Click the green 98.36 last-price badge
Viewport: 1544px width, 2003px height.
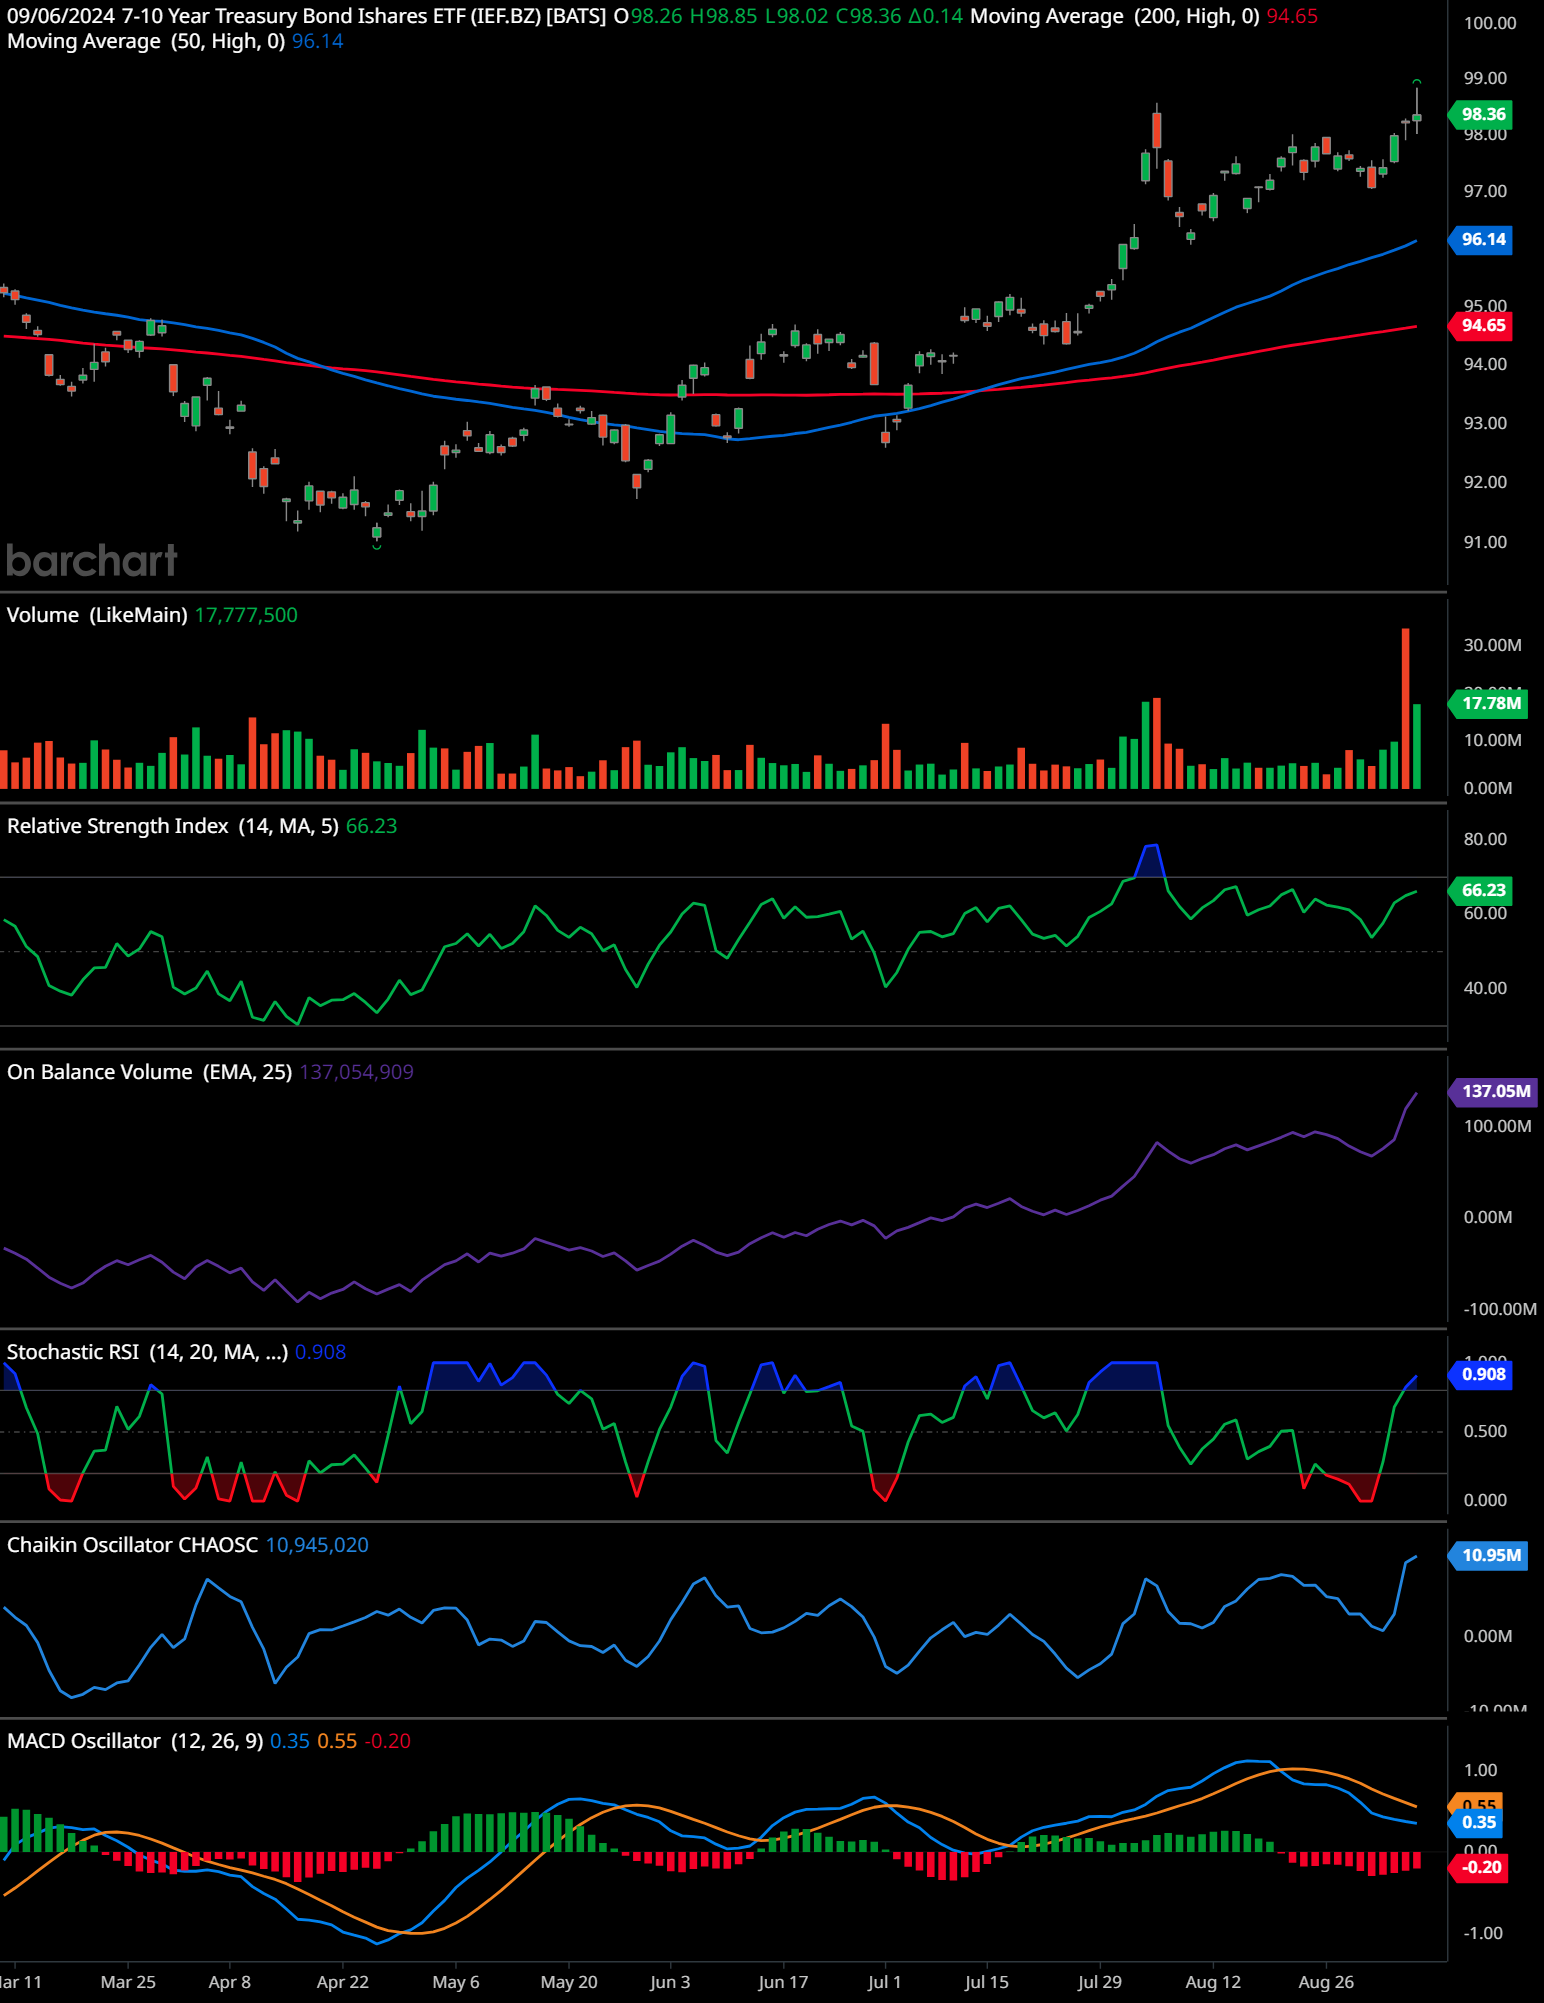[1482, 114]
